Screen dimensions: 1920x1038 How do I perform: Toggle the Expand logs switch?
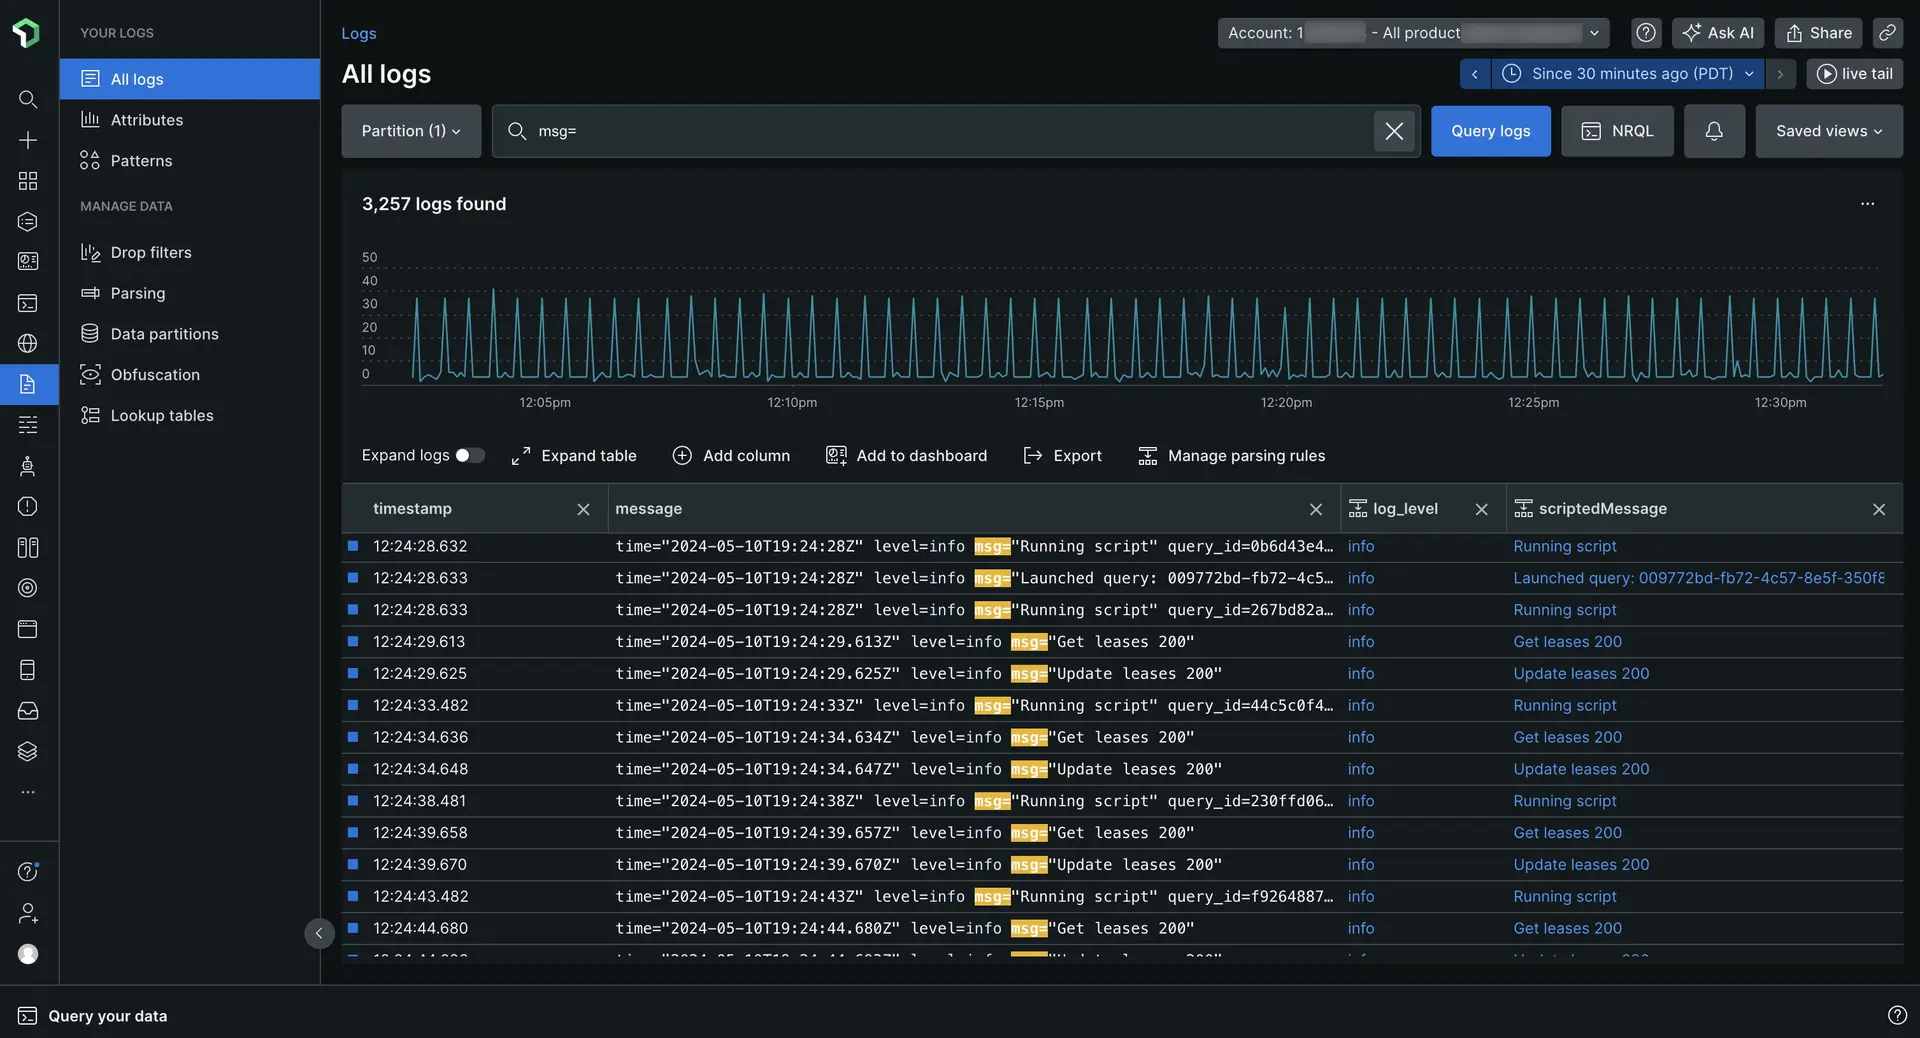470,456
